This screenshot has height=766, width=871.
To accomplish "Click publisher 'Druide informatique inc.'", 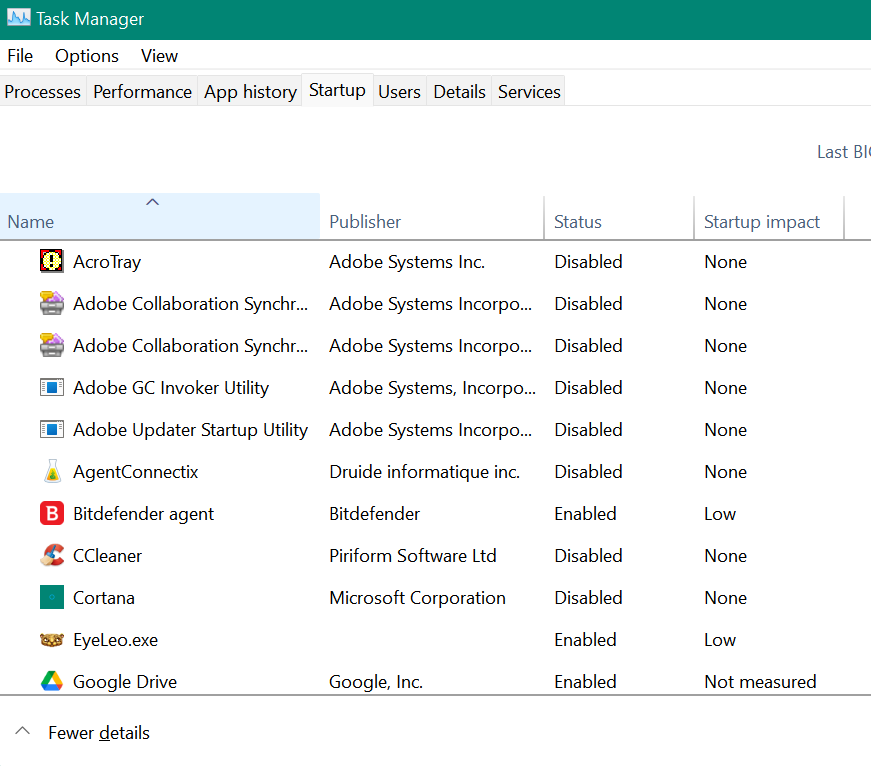I will 424,472.
